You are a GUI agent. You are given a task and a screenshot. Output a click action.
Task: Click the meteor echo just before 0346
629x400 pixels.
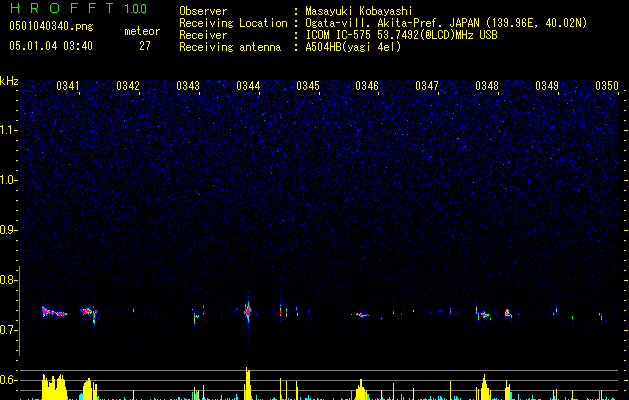coord(362,315)
